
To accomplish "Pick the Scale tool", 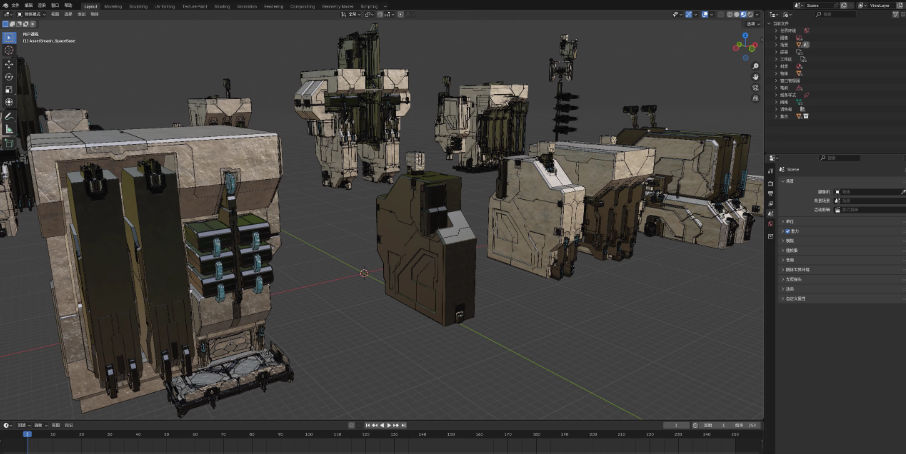I will coord(9,89).
